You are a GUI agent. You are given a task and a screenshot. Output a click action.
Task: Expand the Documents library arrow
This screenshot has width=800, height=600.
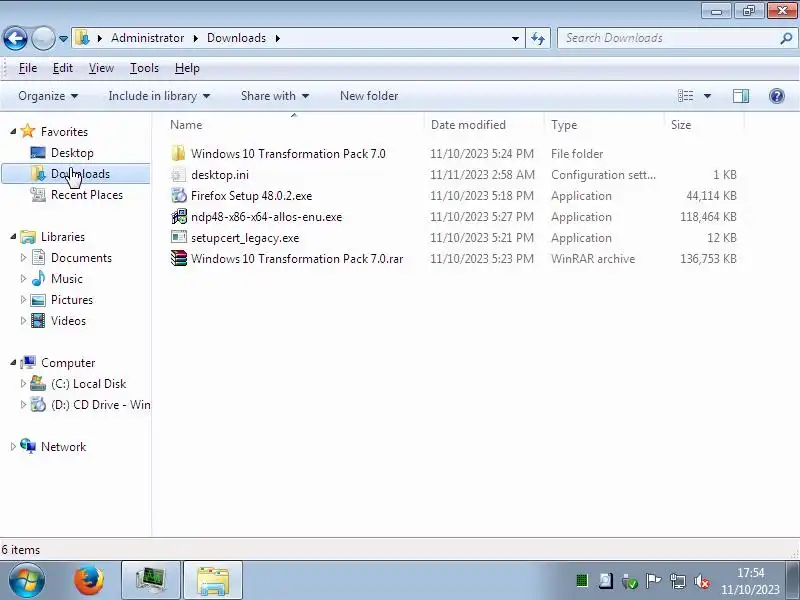(x=23, y=258)
